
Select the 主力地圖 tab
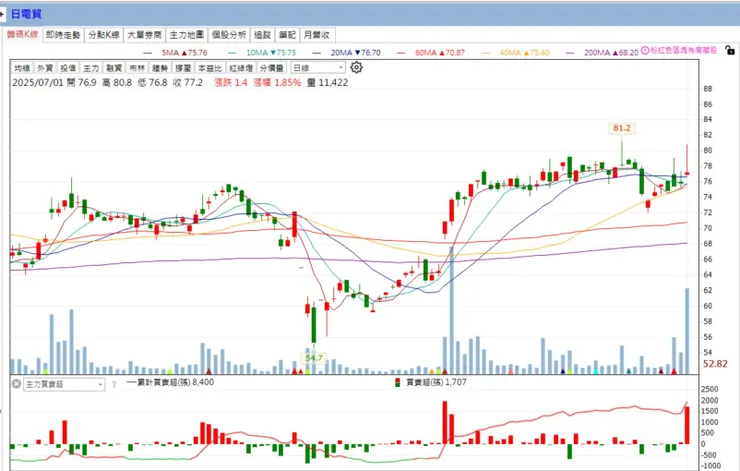[186, 35]
